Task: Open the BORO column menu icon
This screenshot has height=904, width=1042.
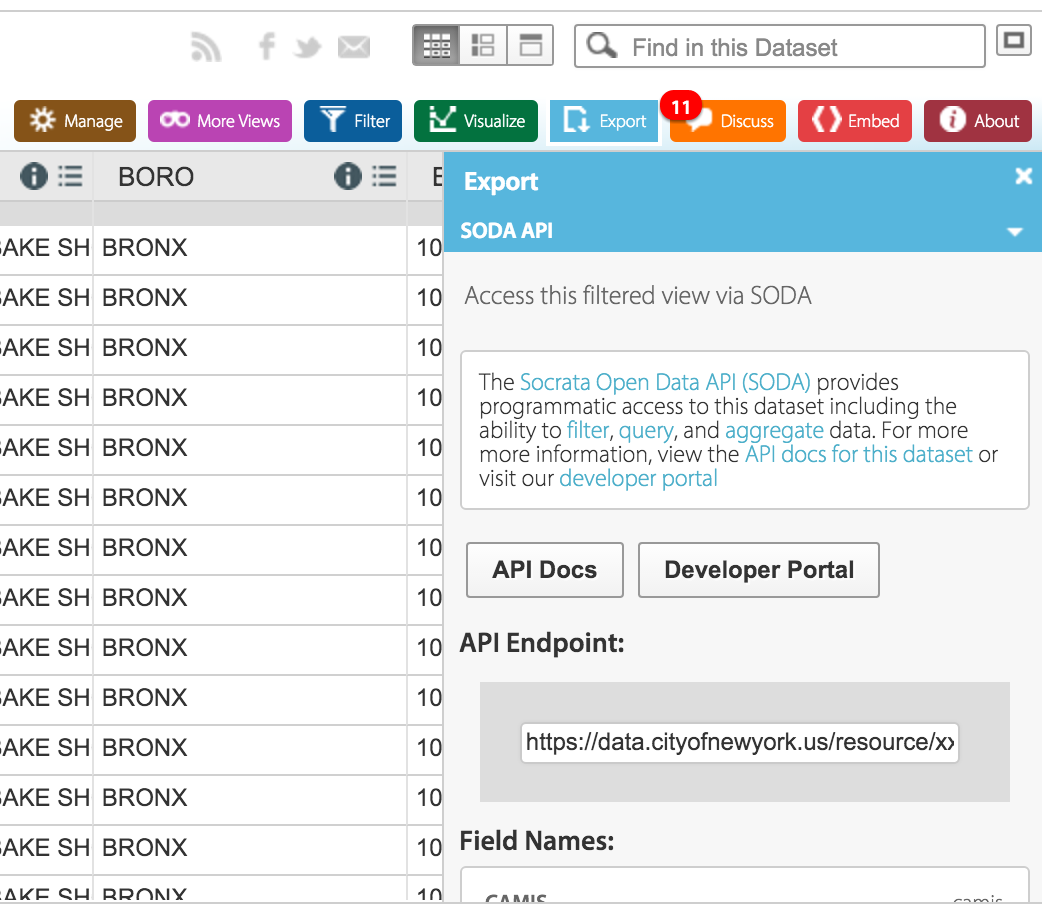Action: click(385, 177)
